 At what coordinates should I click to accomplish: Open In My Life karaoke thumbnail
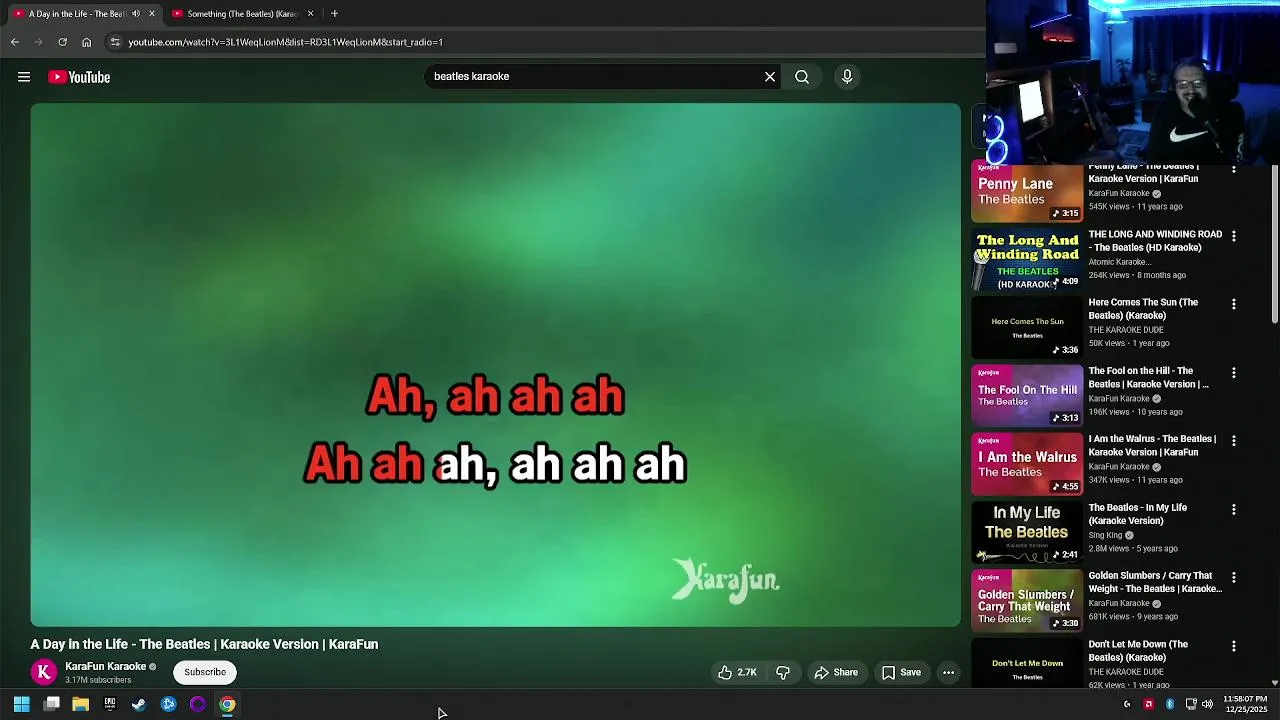[1027, 534]
